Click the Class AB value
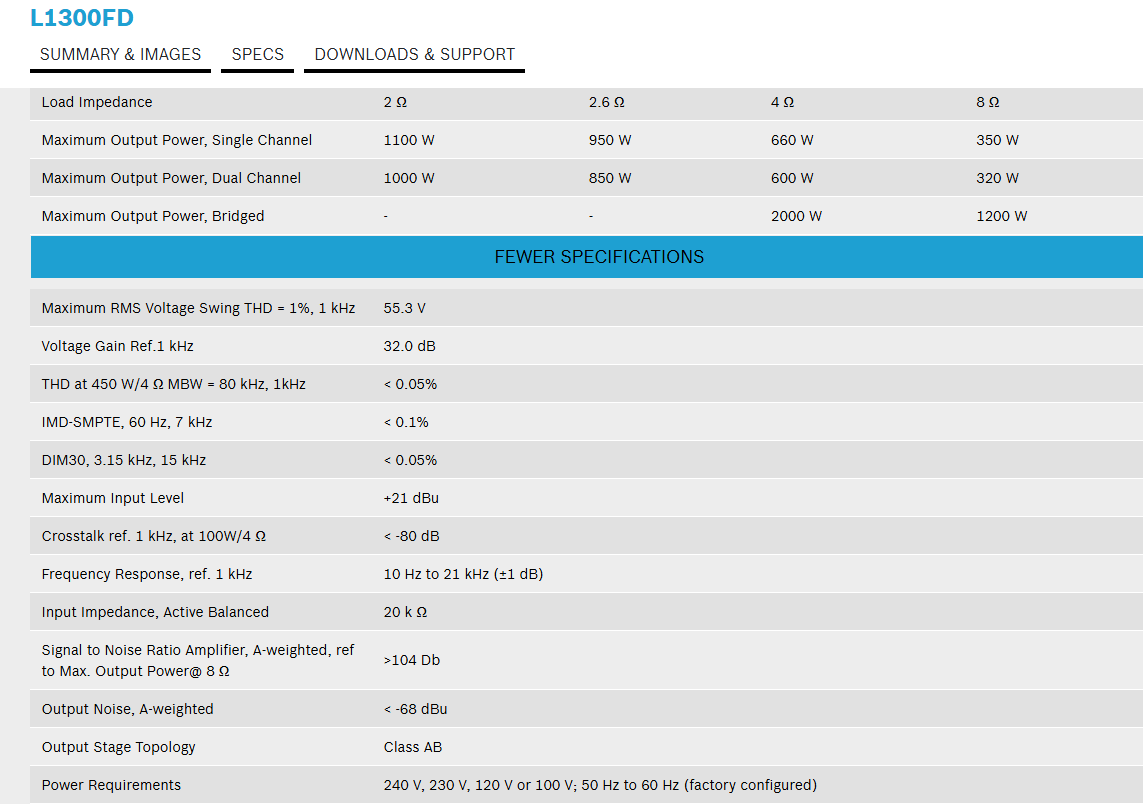Image resolution: width=1143 pixels, height=804 pixels. pos(413,746)
